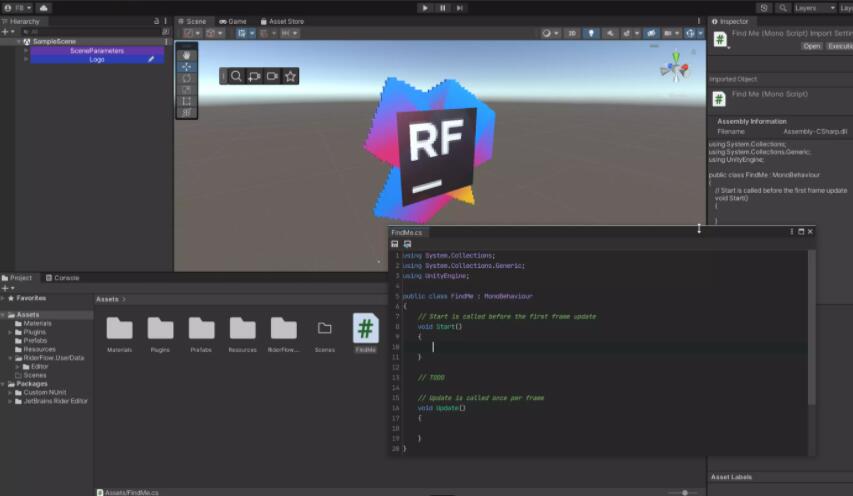Click the pencil edit icon on Logo row
Viewport: 853px width, 496px height.
tap(151, 59)
